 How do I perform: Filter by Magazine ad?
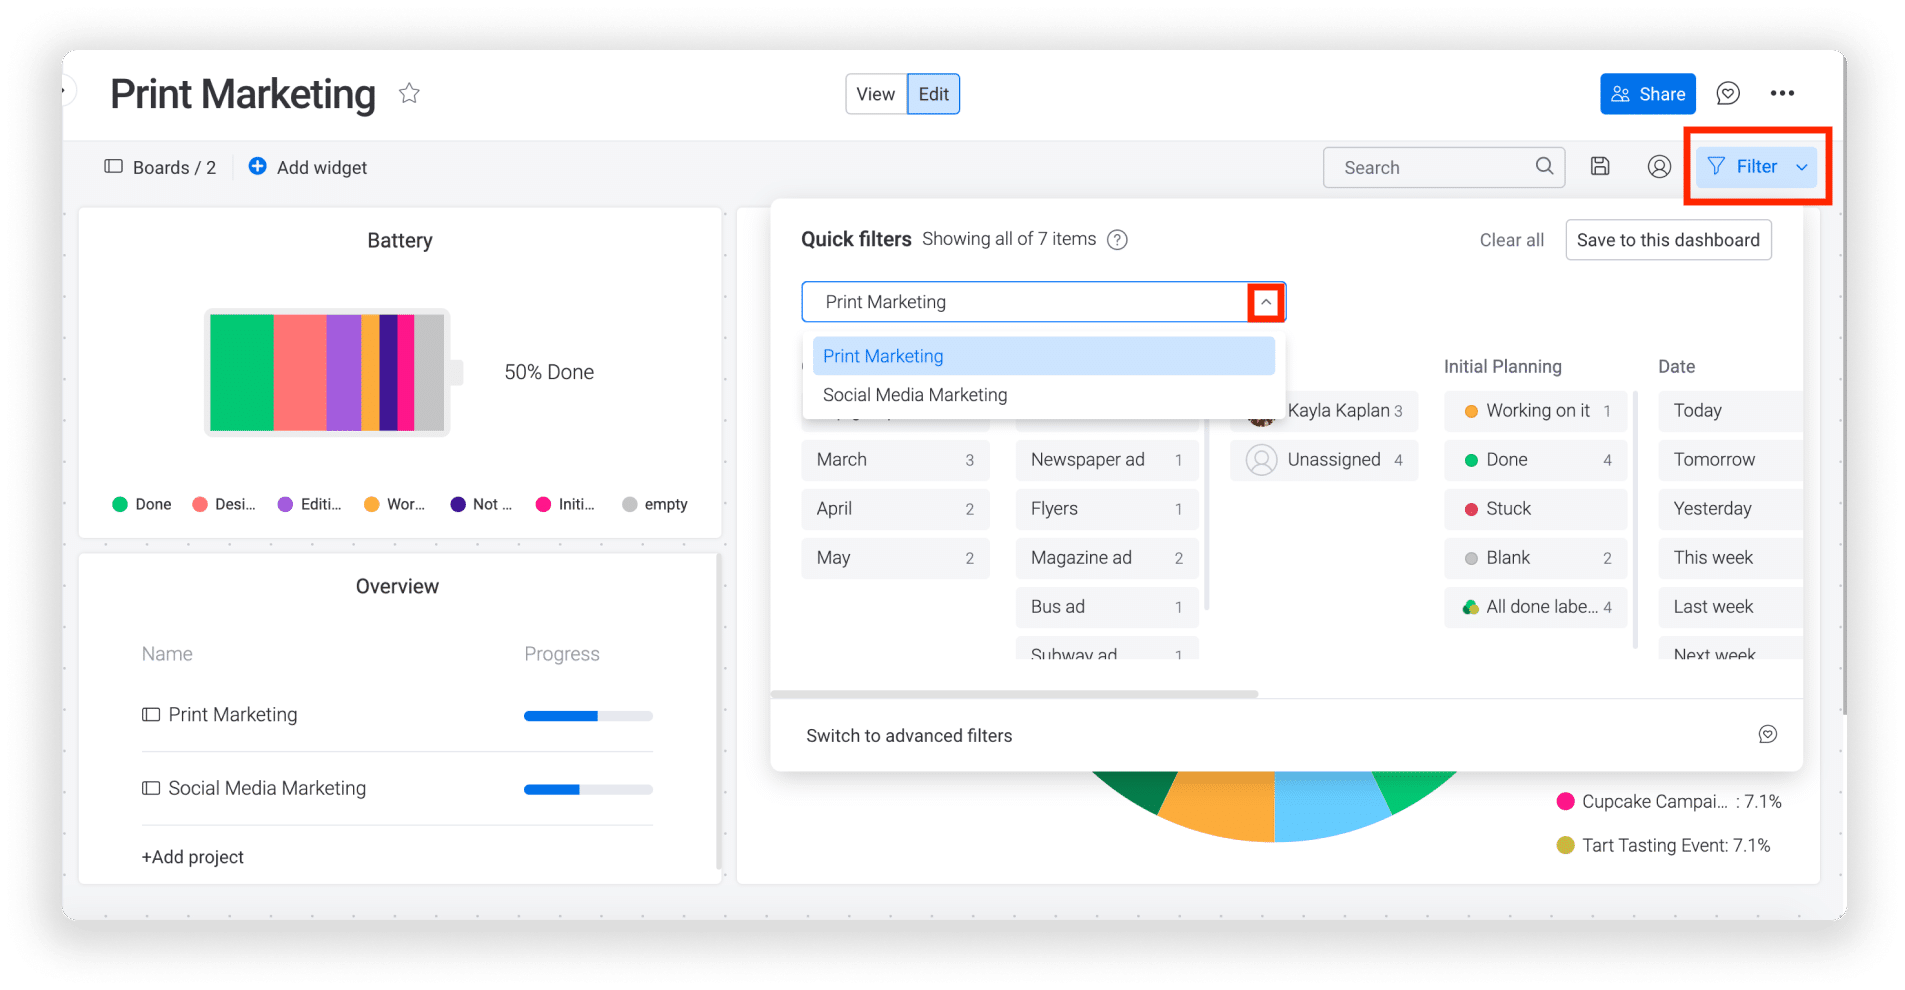[1107, 558]
